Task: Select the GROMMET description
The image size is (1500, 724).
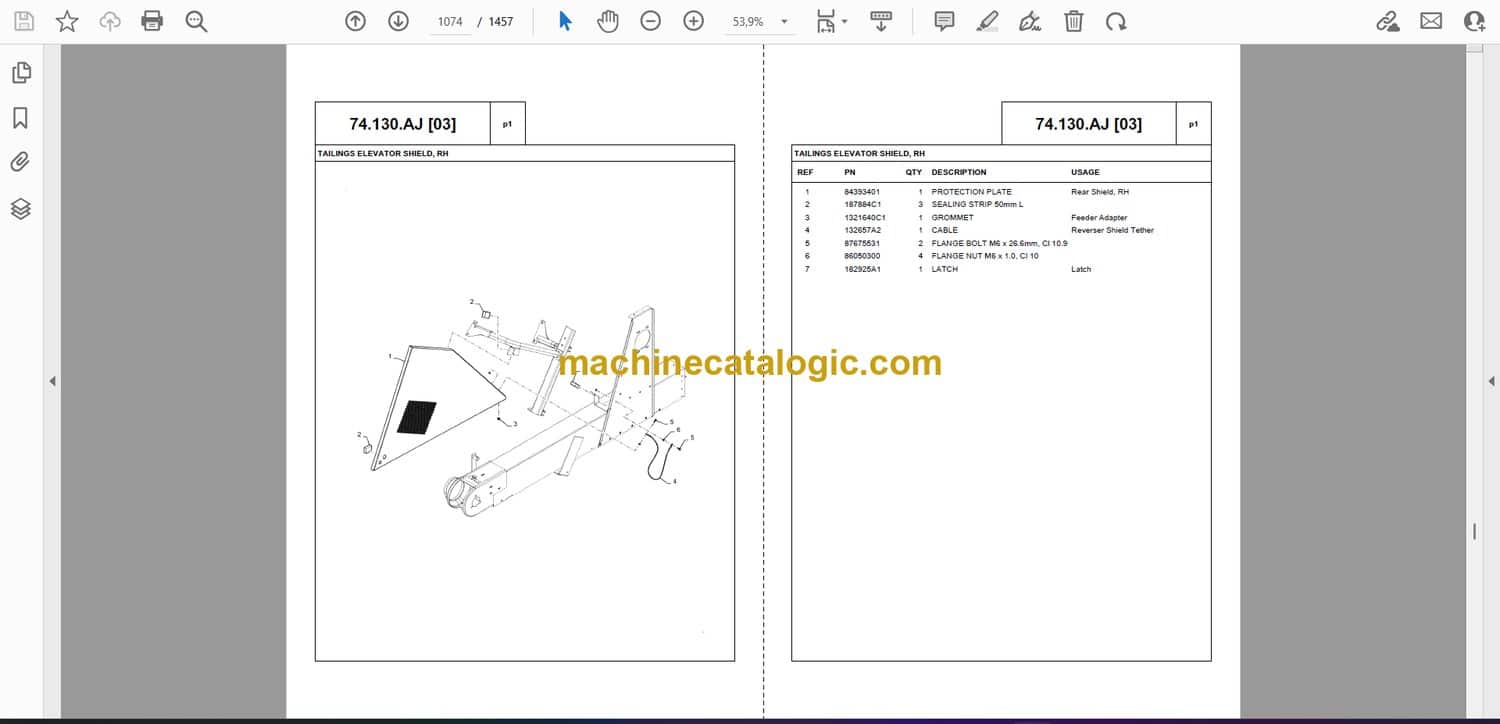Action: [x=952, y=218]
